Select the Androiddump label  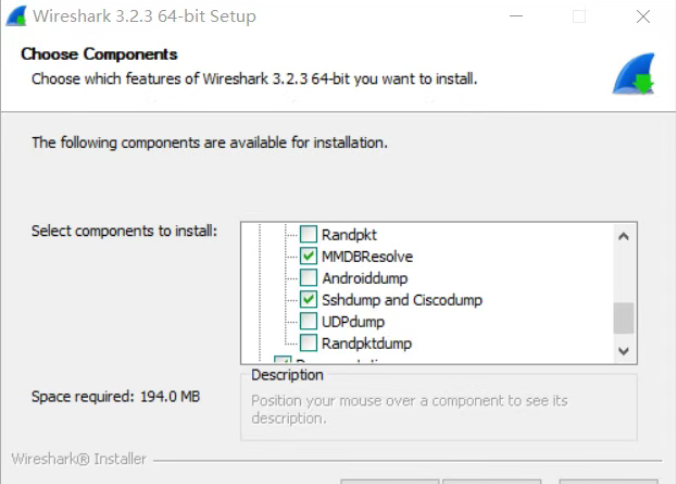tap(365, 278)
